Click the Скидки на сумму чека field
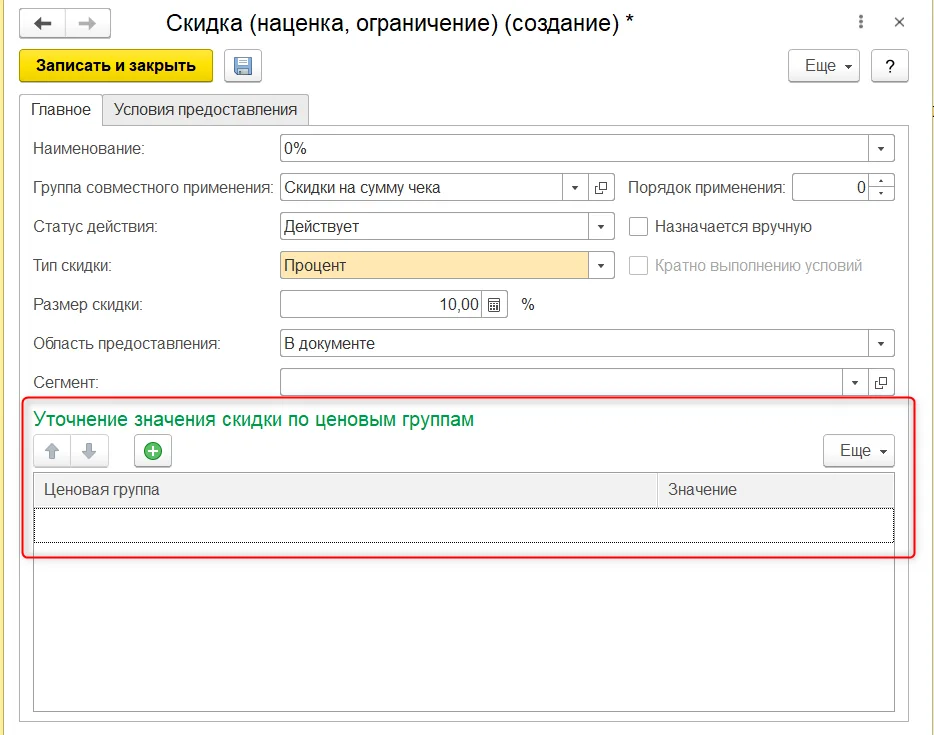 coord(421,188)
